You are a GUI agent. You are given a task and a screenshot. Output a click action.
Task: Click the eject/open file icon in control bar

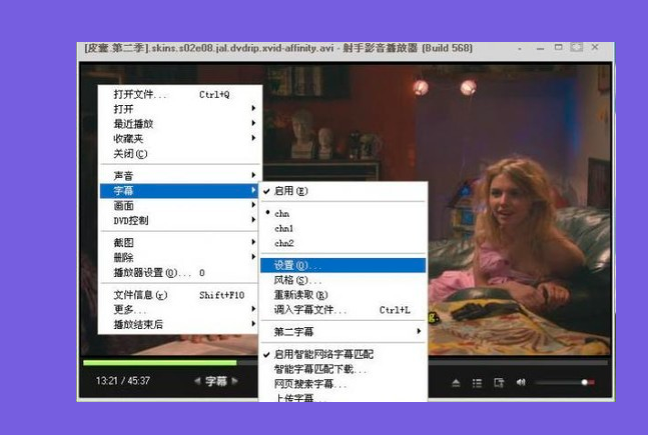[x=456, y=382]
